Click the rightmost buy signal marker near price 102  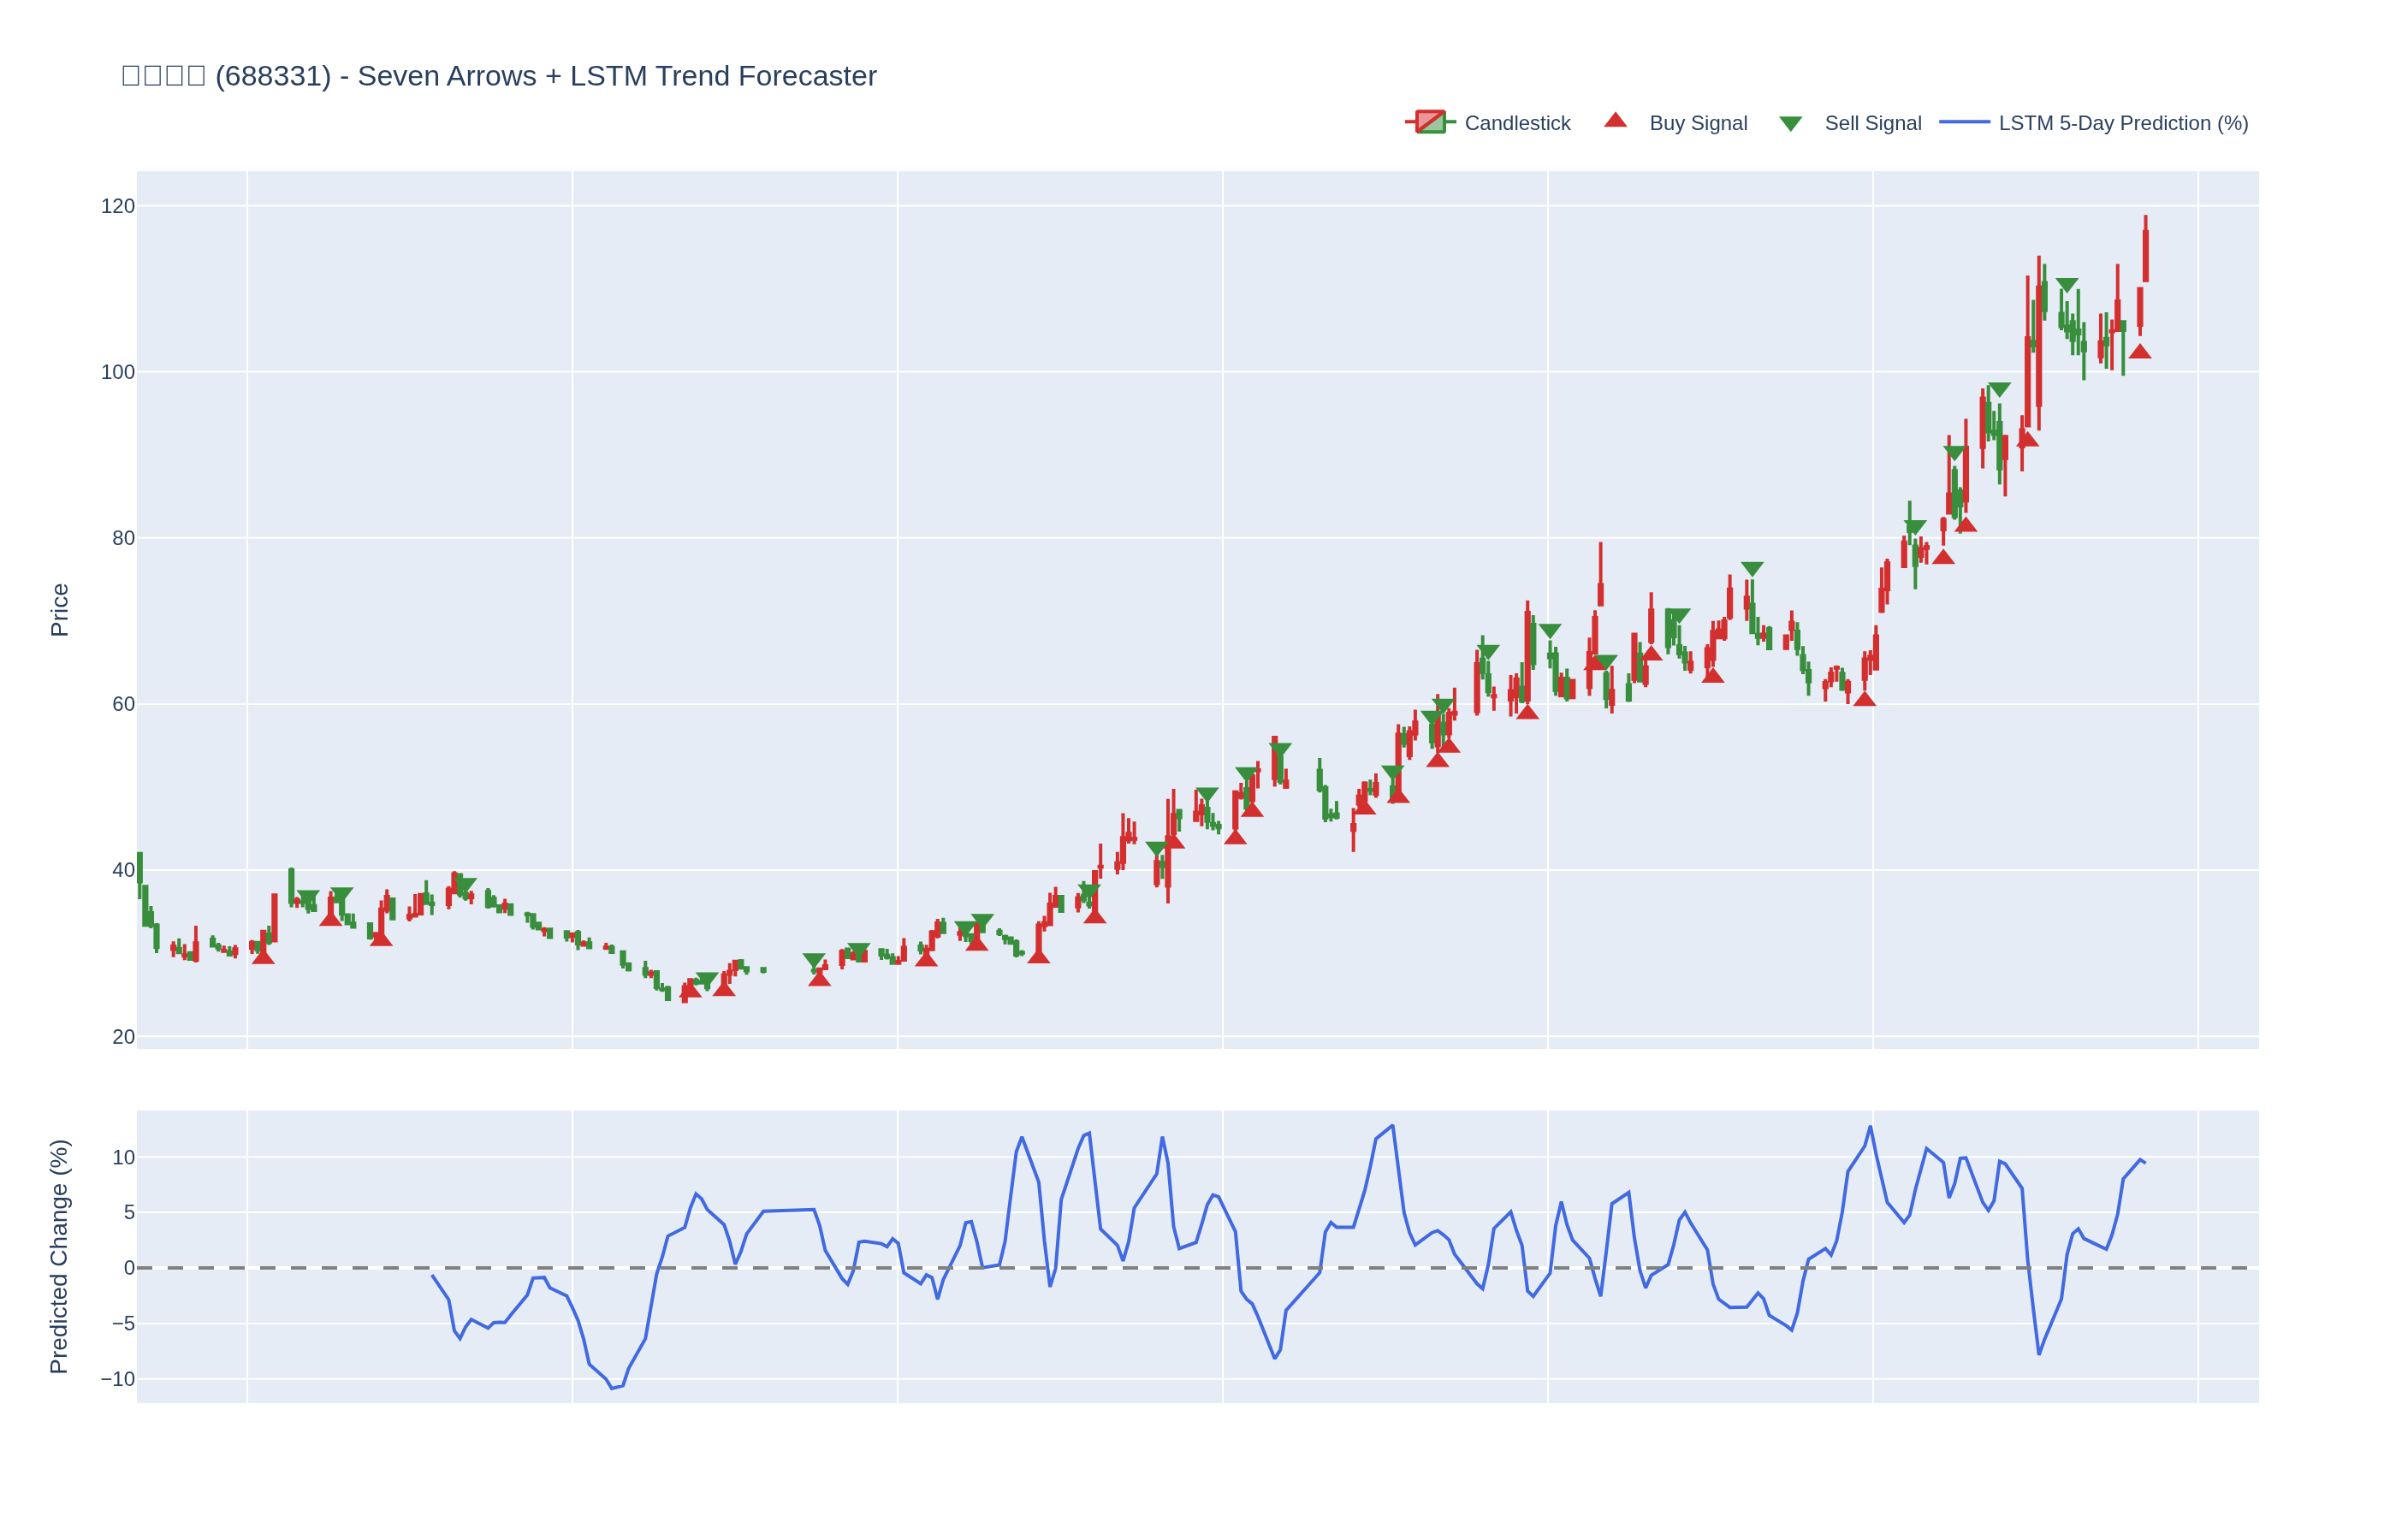pos(2139,352)
